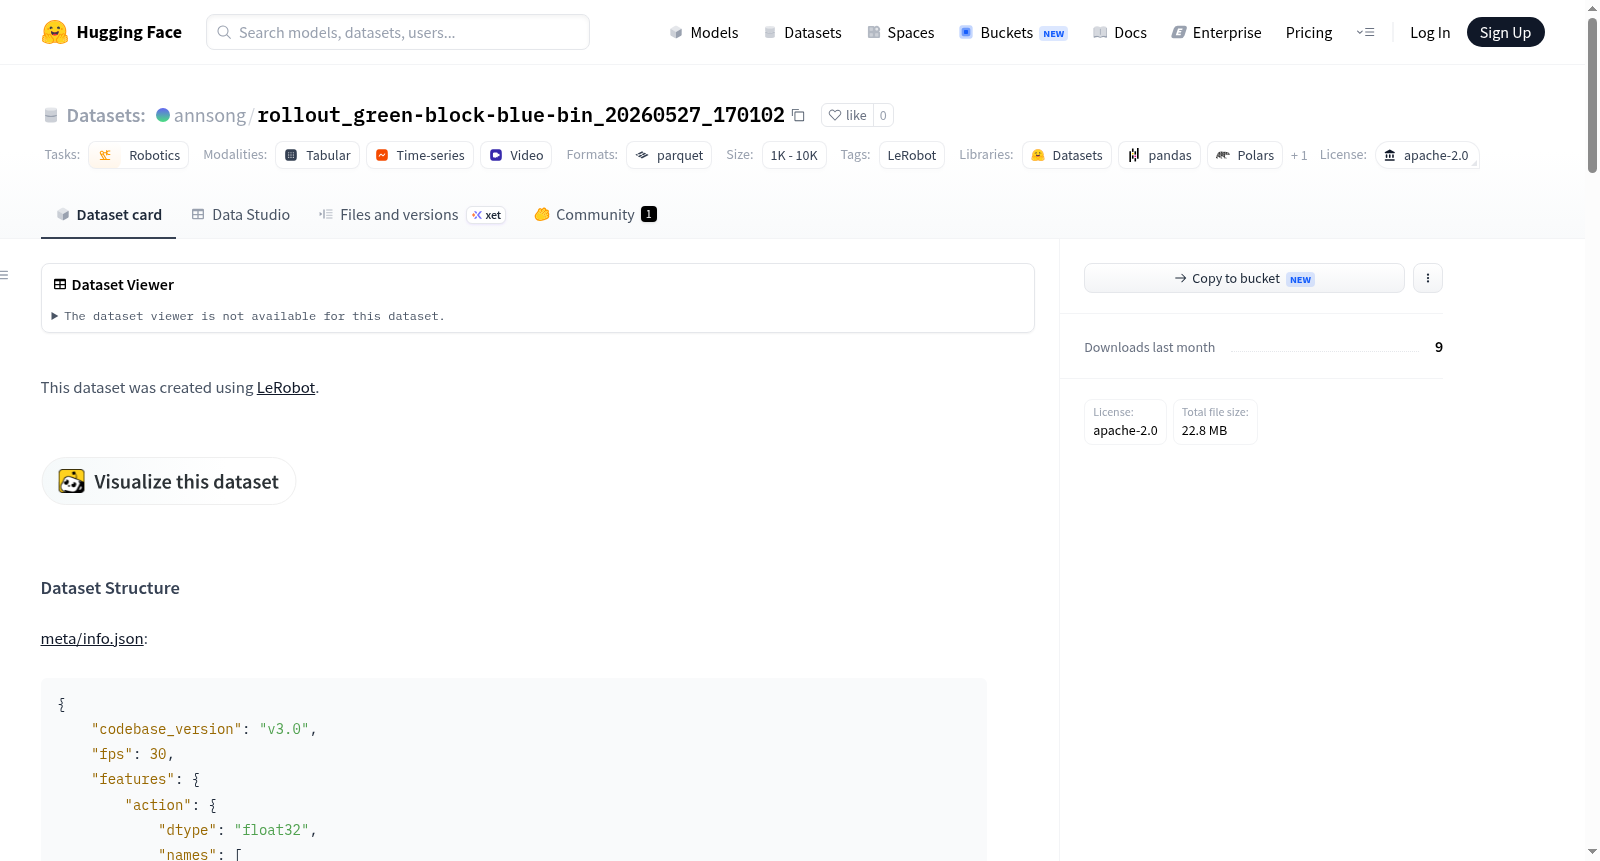Click the sidebar apache-2.0 license value
The image size is (1600, 861).
pyautogui.click(x=1125, y=431)
